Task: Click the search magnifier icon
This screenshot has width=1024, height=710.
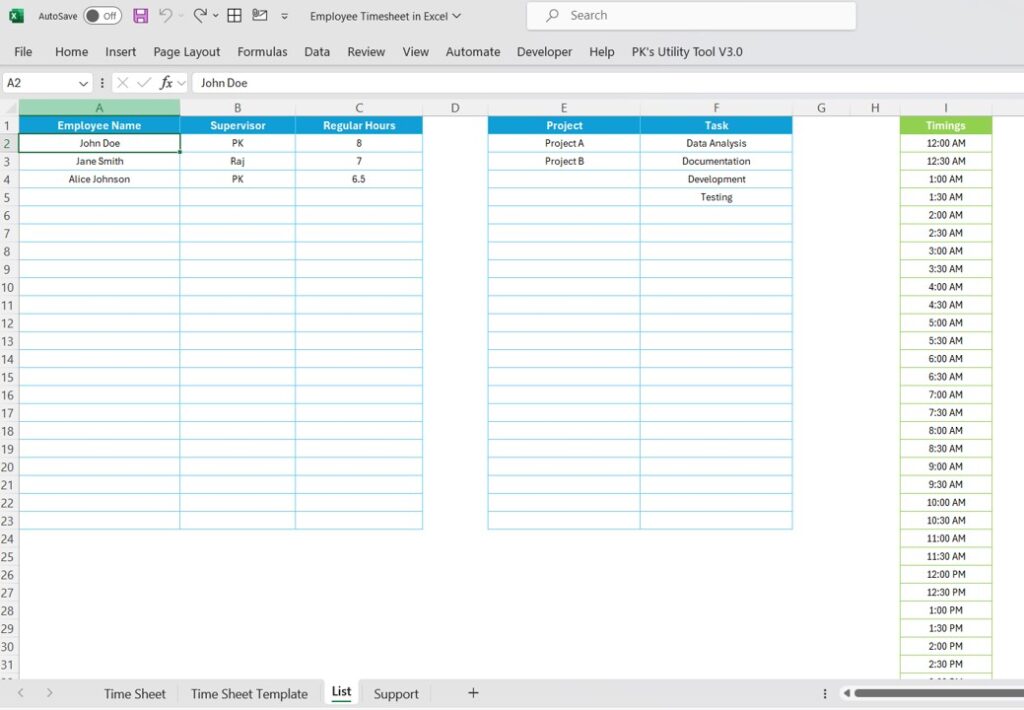Action: pyautogui.click(x=552, y=15)
